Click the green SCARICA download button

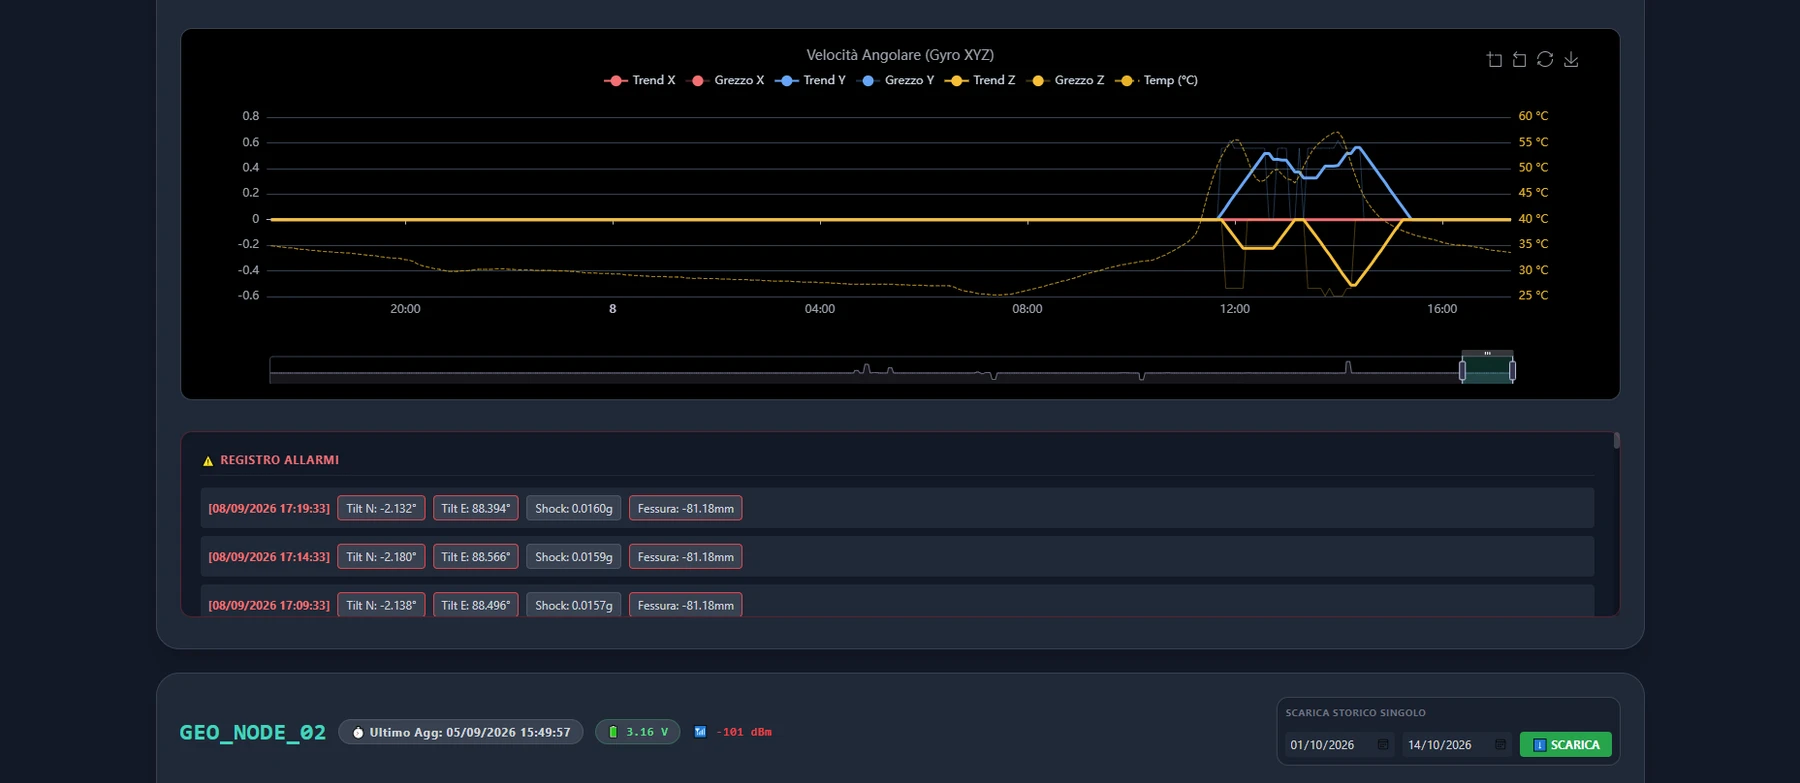[1565, 745]
